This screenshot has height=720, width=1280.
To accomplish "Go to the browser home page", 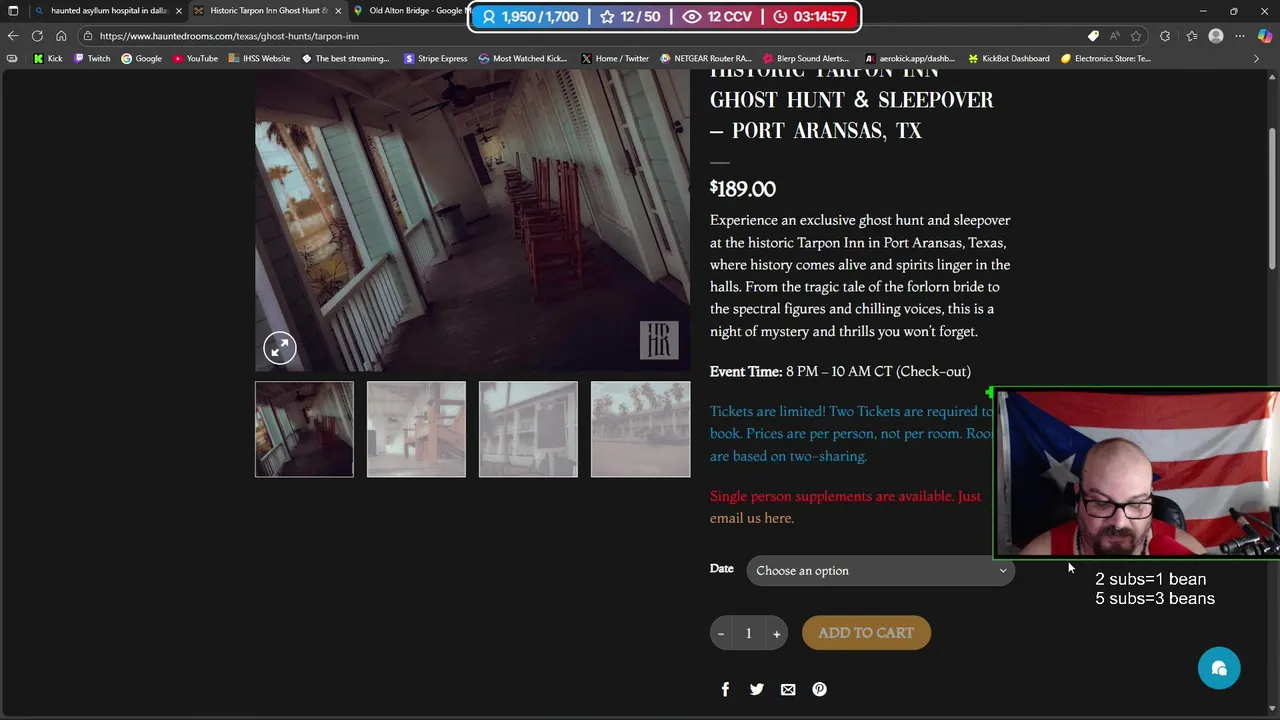I will (61, 36).
